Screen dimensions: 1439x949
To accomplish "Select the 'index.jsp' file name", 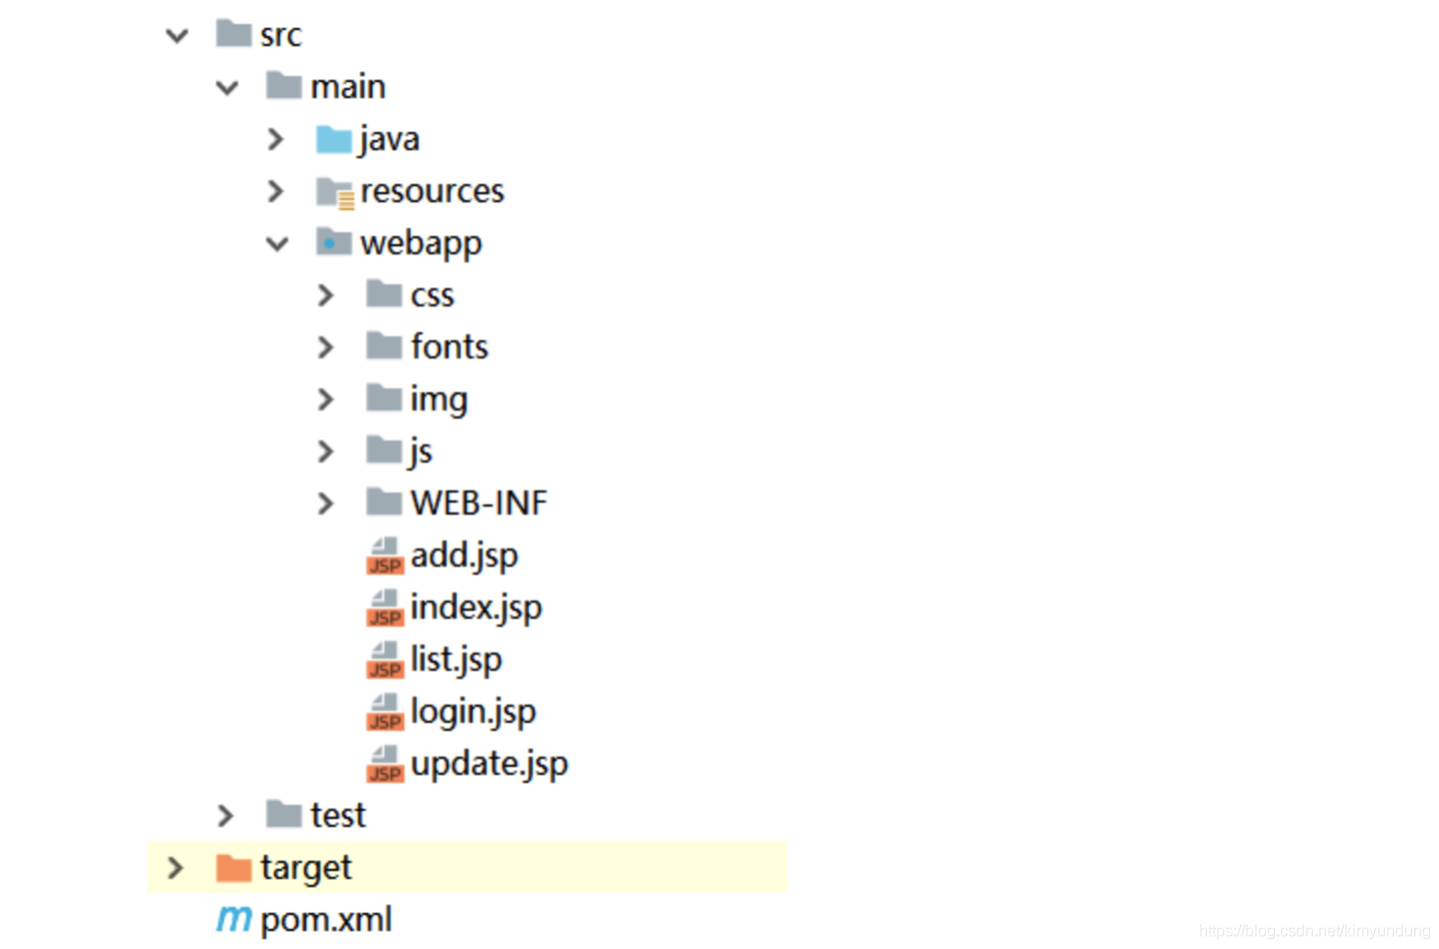I will [476, 608].
